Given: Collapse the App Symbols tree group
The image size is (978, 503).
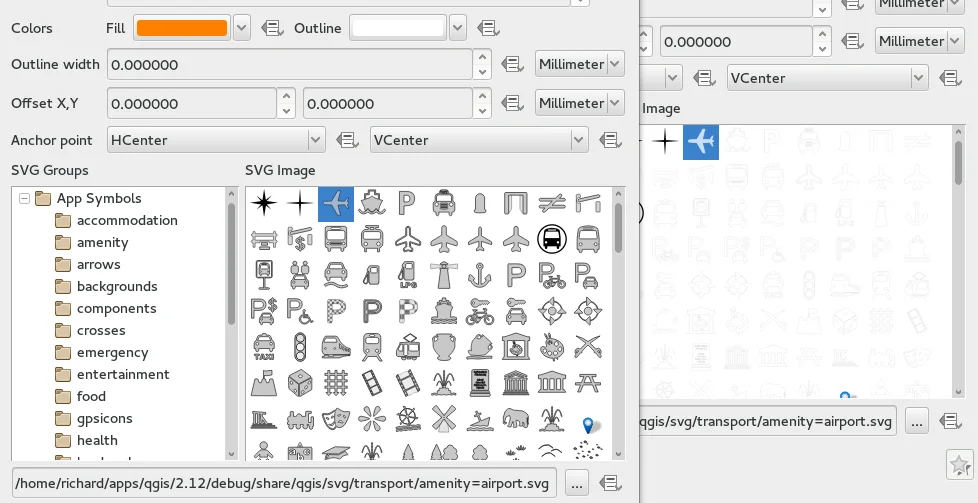Looking at the screenshot, I should point(24,199).
